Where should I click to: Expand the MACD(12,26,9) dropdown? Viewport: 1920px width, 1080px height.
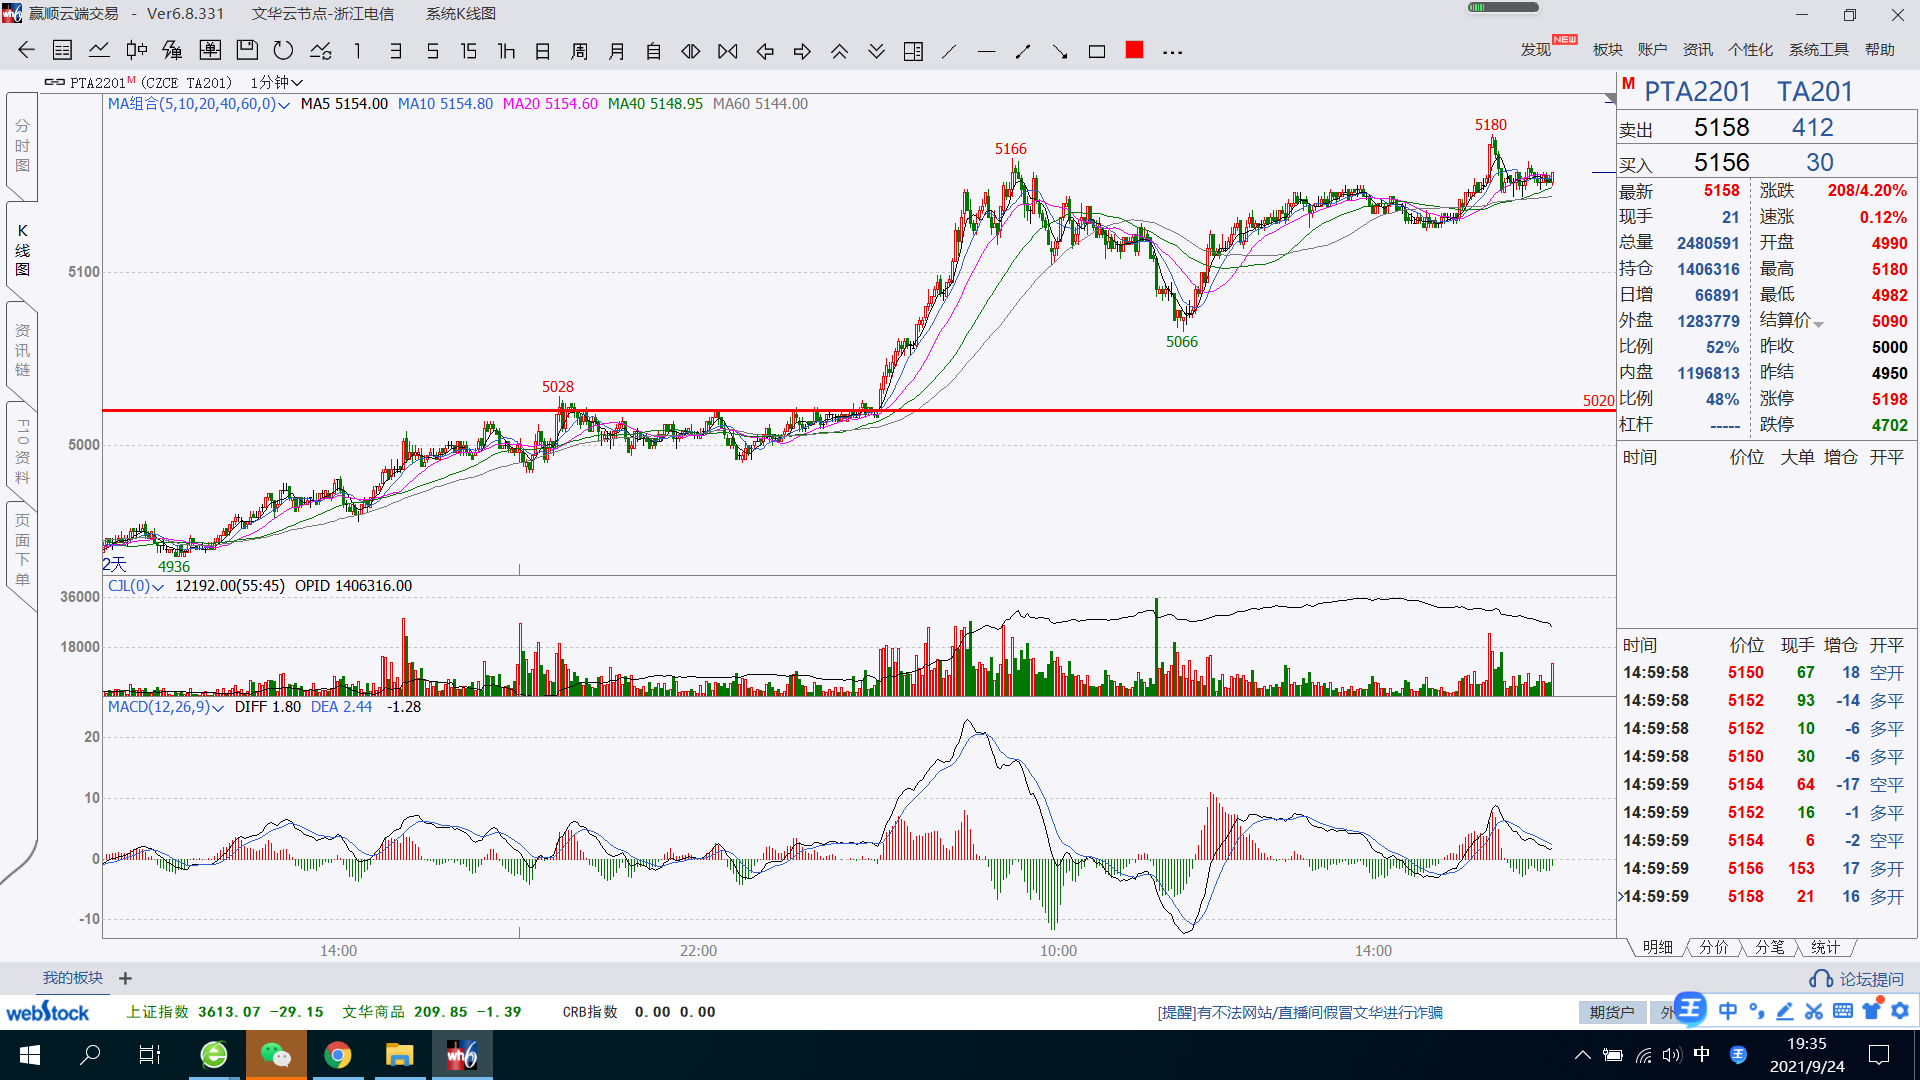[217, 708]
